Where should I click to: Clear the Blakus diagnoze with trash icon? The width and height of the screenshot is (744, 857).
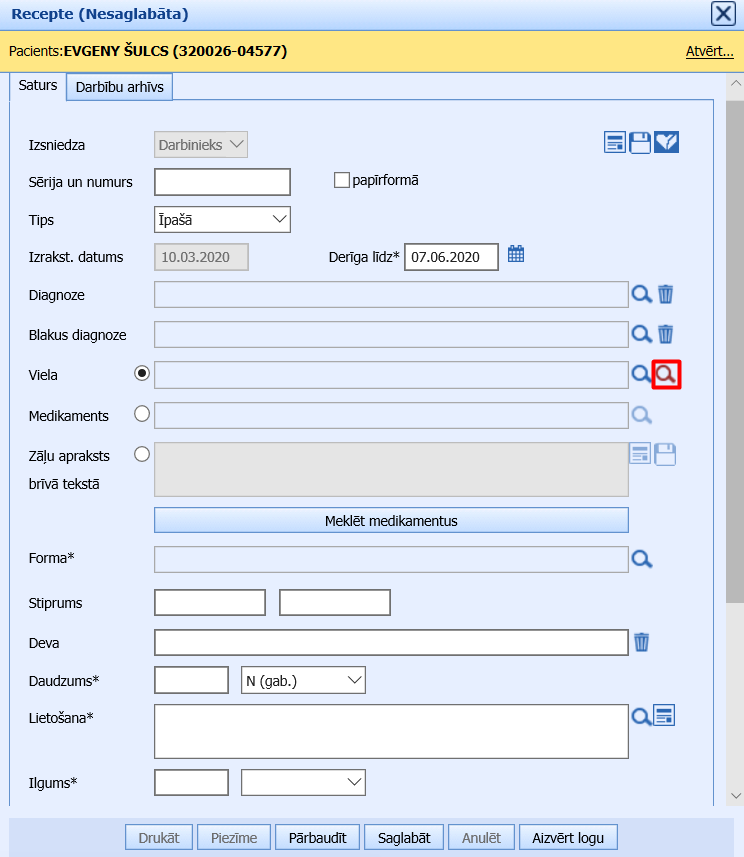666,334
